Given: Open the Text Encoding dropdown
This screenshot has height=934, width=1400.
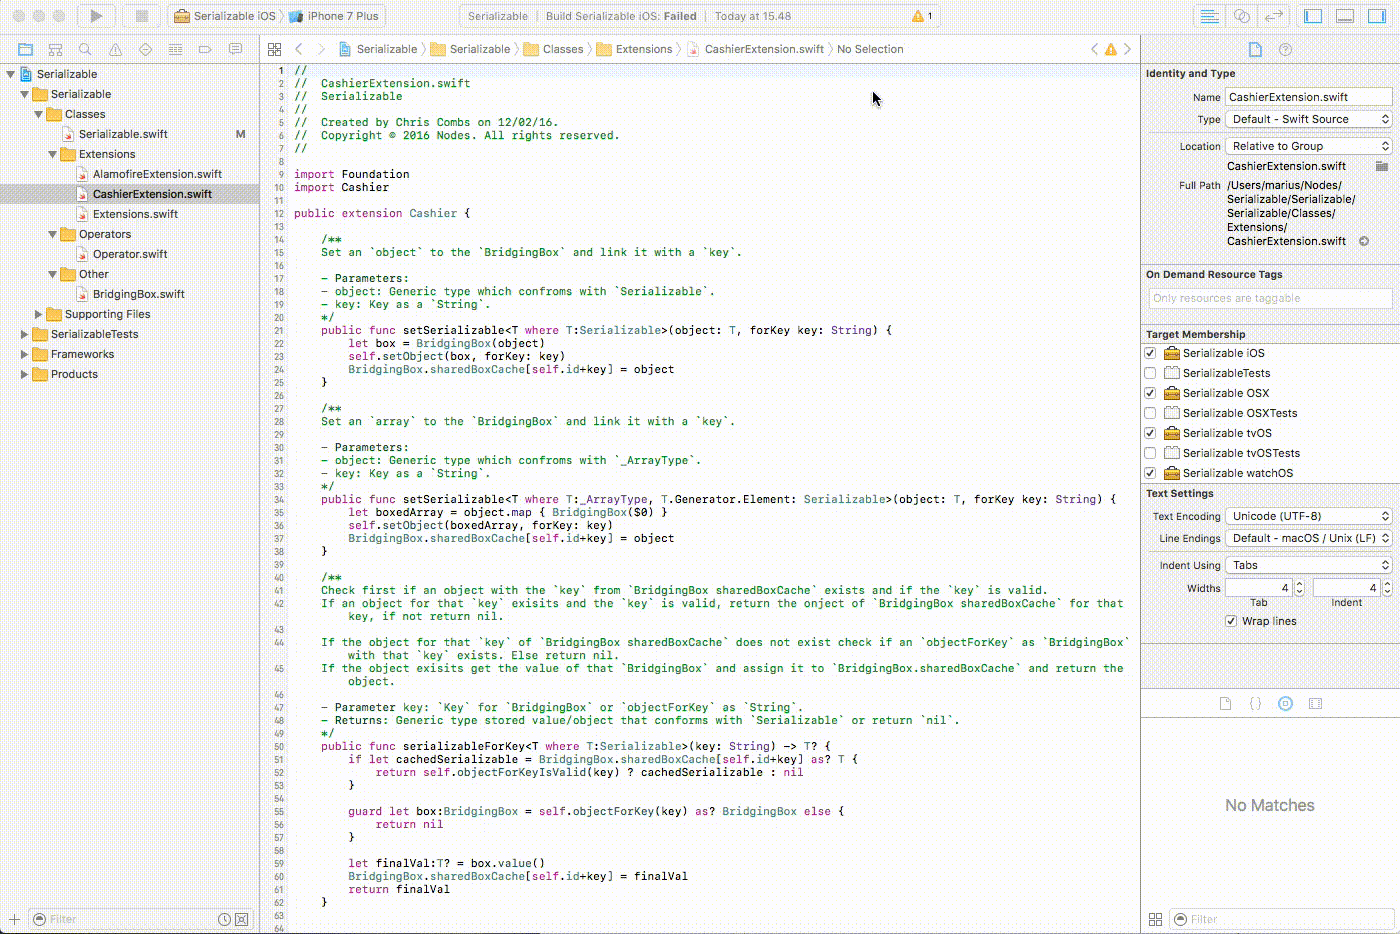Looking at the screenshot, I should [1309, 516].
